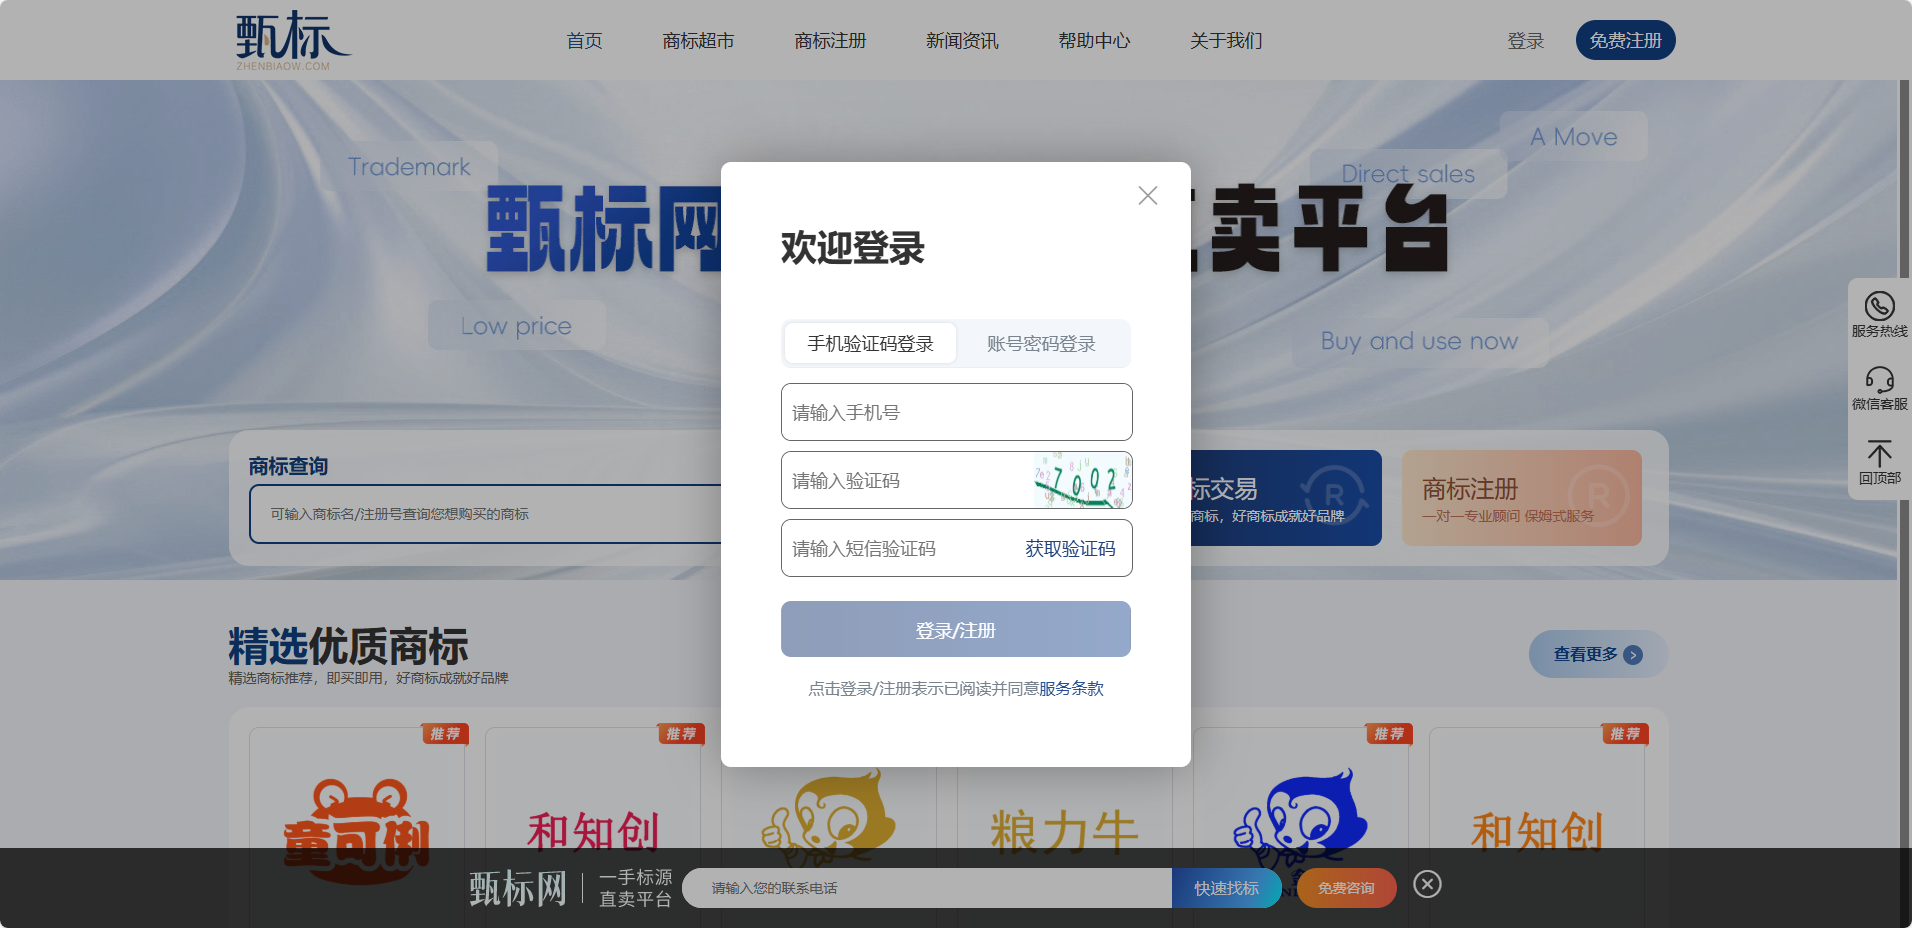
Task: Click arrow icon in 查看更多 button
Action: 1633,655
